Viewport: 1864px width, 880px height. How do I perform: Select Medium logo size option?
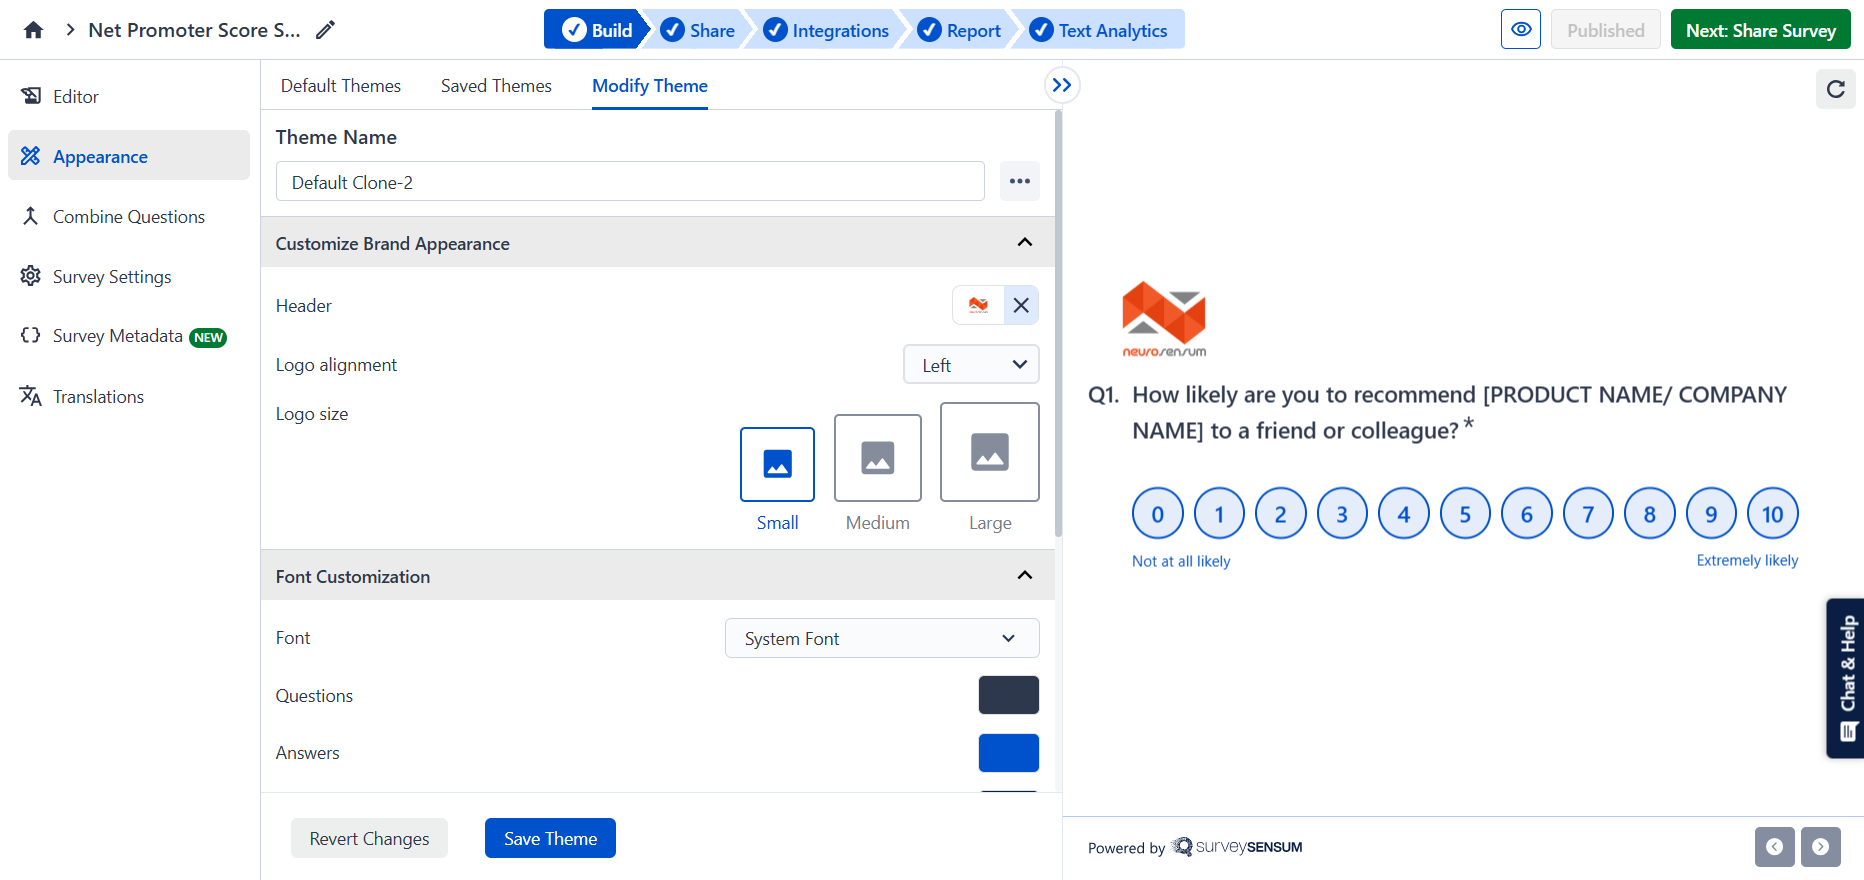point(877,458)
